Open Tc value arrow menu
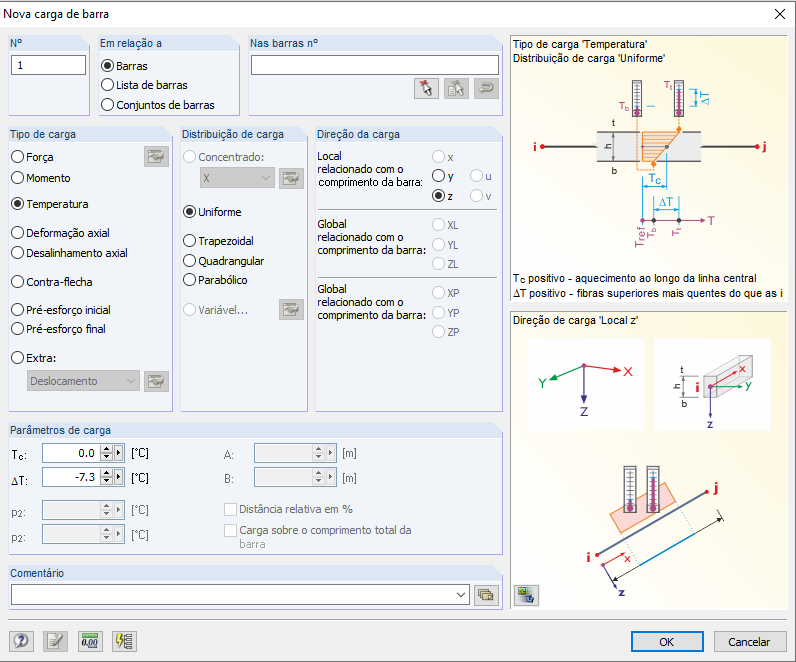Viewport: 796px width, 662px height. point(119,453)
